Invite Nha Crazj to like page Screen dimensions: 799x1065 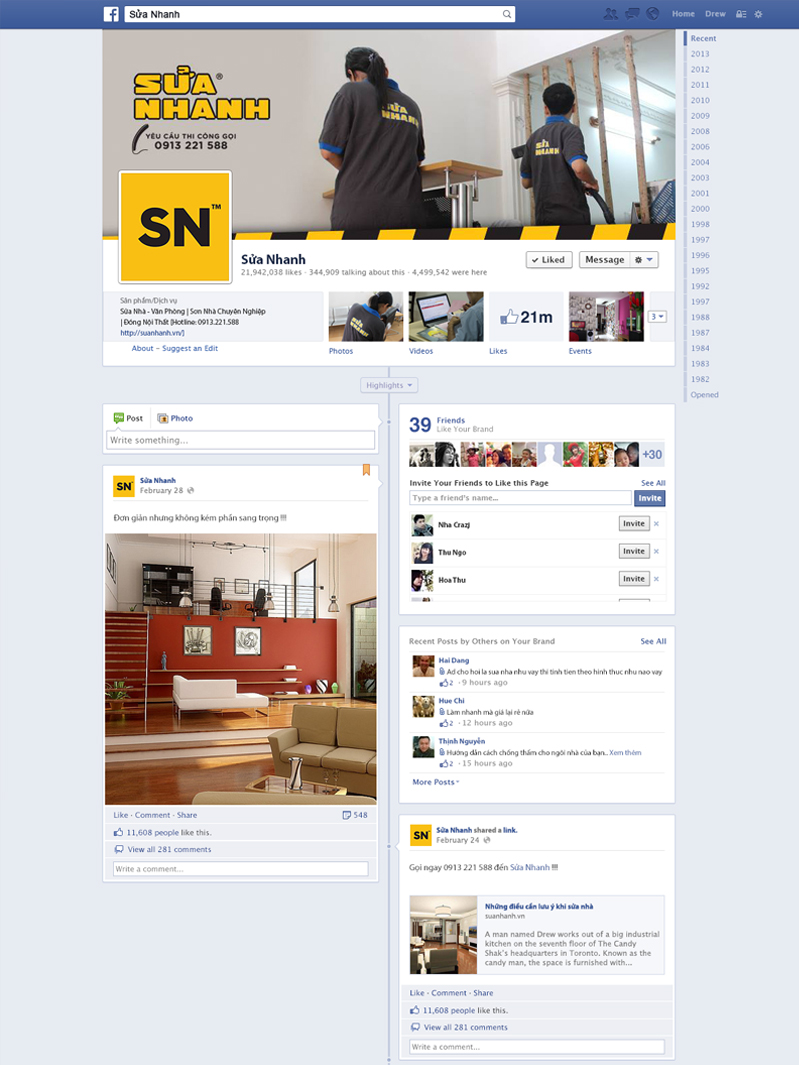(x=634, y=524)
